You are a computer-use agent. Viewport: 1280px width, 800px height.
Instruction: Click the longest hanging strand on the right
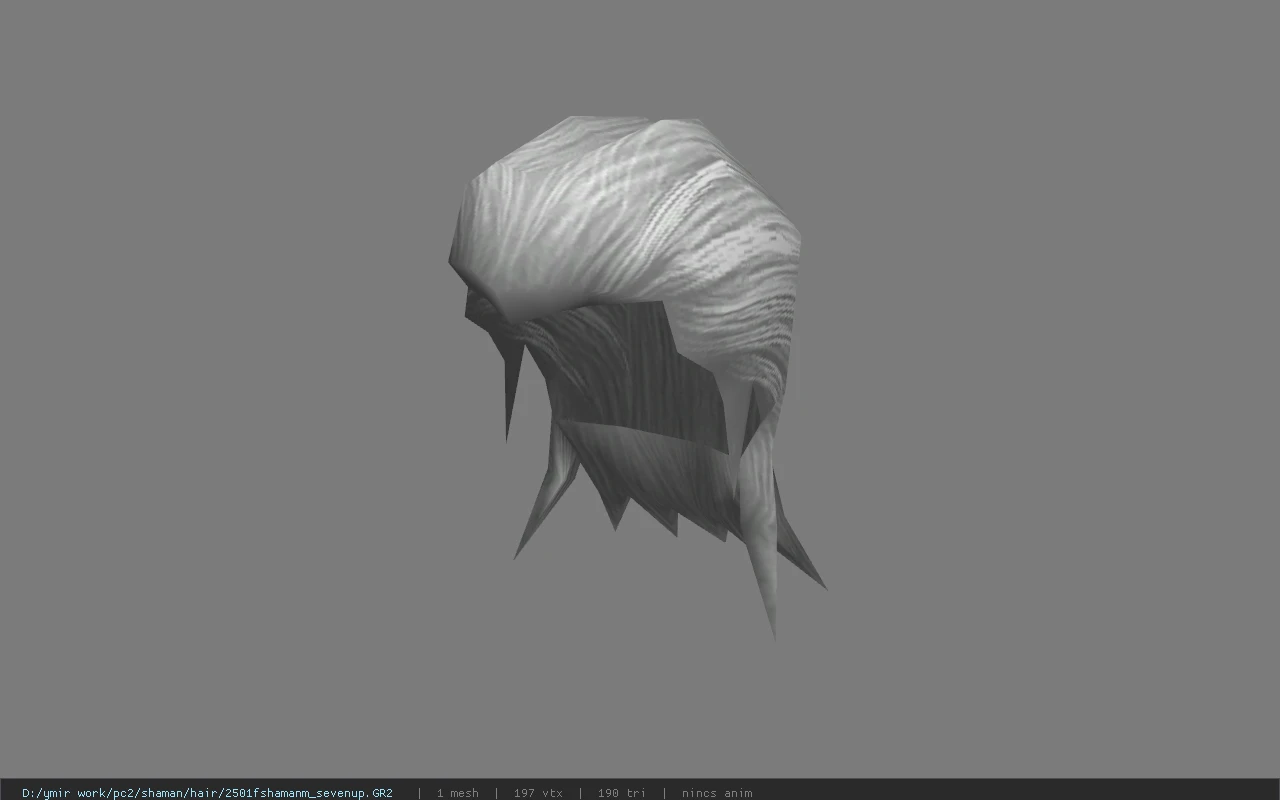click(762, 540)
